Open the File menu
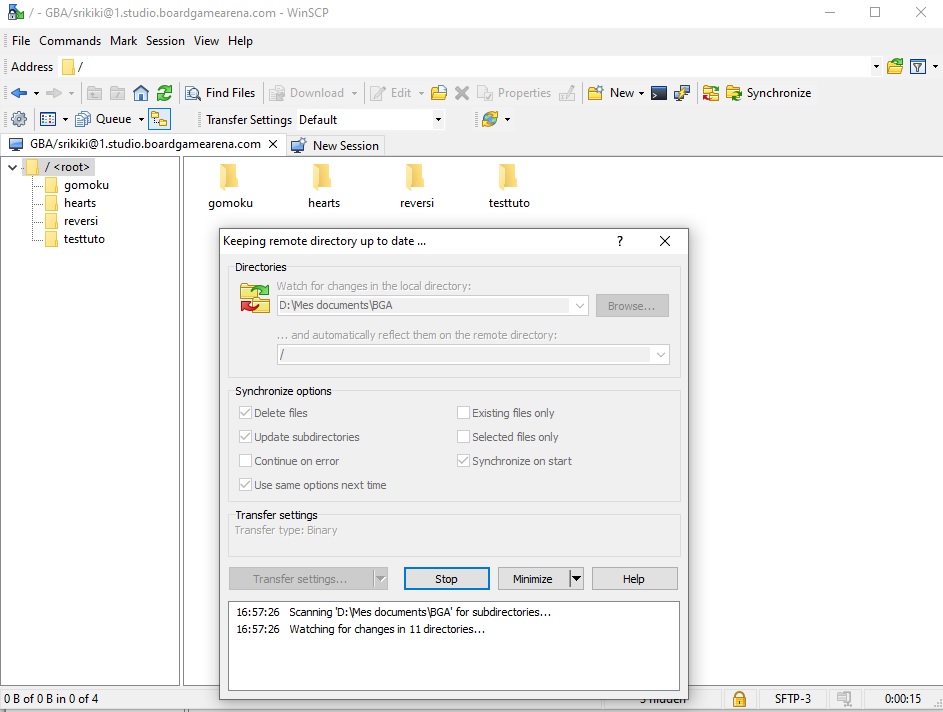Screen dimensions: 943x712 (x=21, y=41)
